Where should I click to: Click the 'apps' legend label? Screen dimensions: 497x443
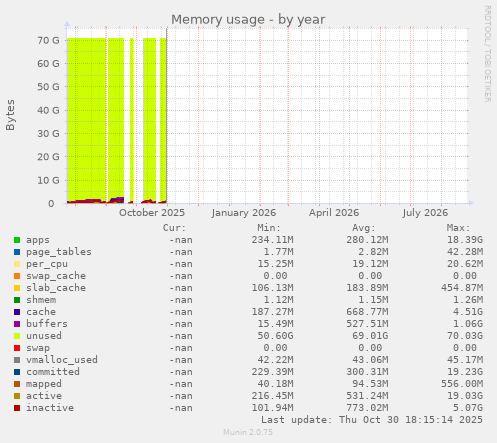(x=38, y=240)
